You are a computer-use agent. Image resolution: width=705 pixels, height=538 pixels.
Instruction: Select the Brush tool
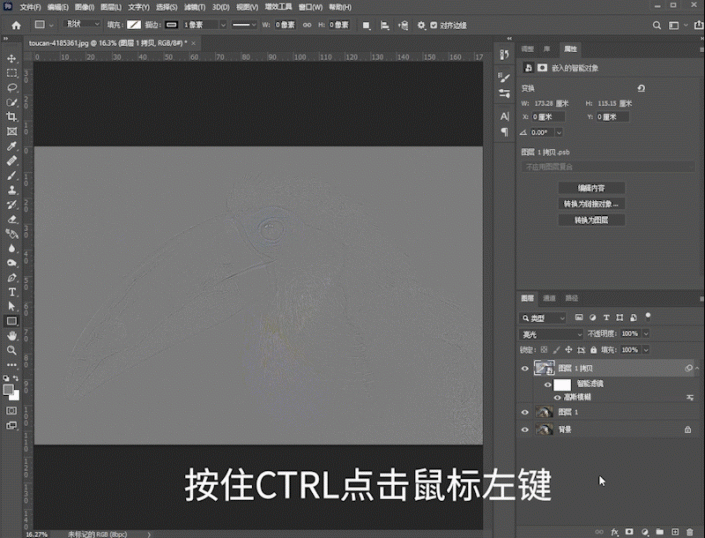[x=12, y=175]
